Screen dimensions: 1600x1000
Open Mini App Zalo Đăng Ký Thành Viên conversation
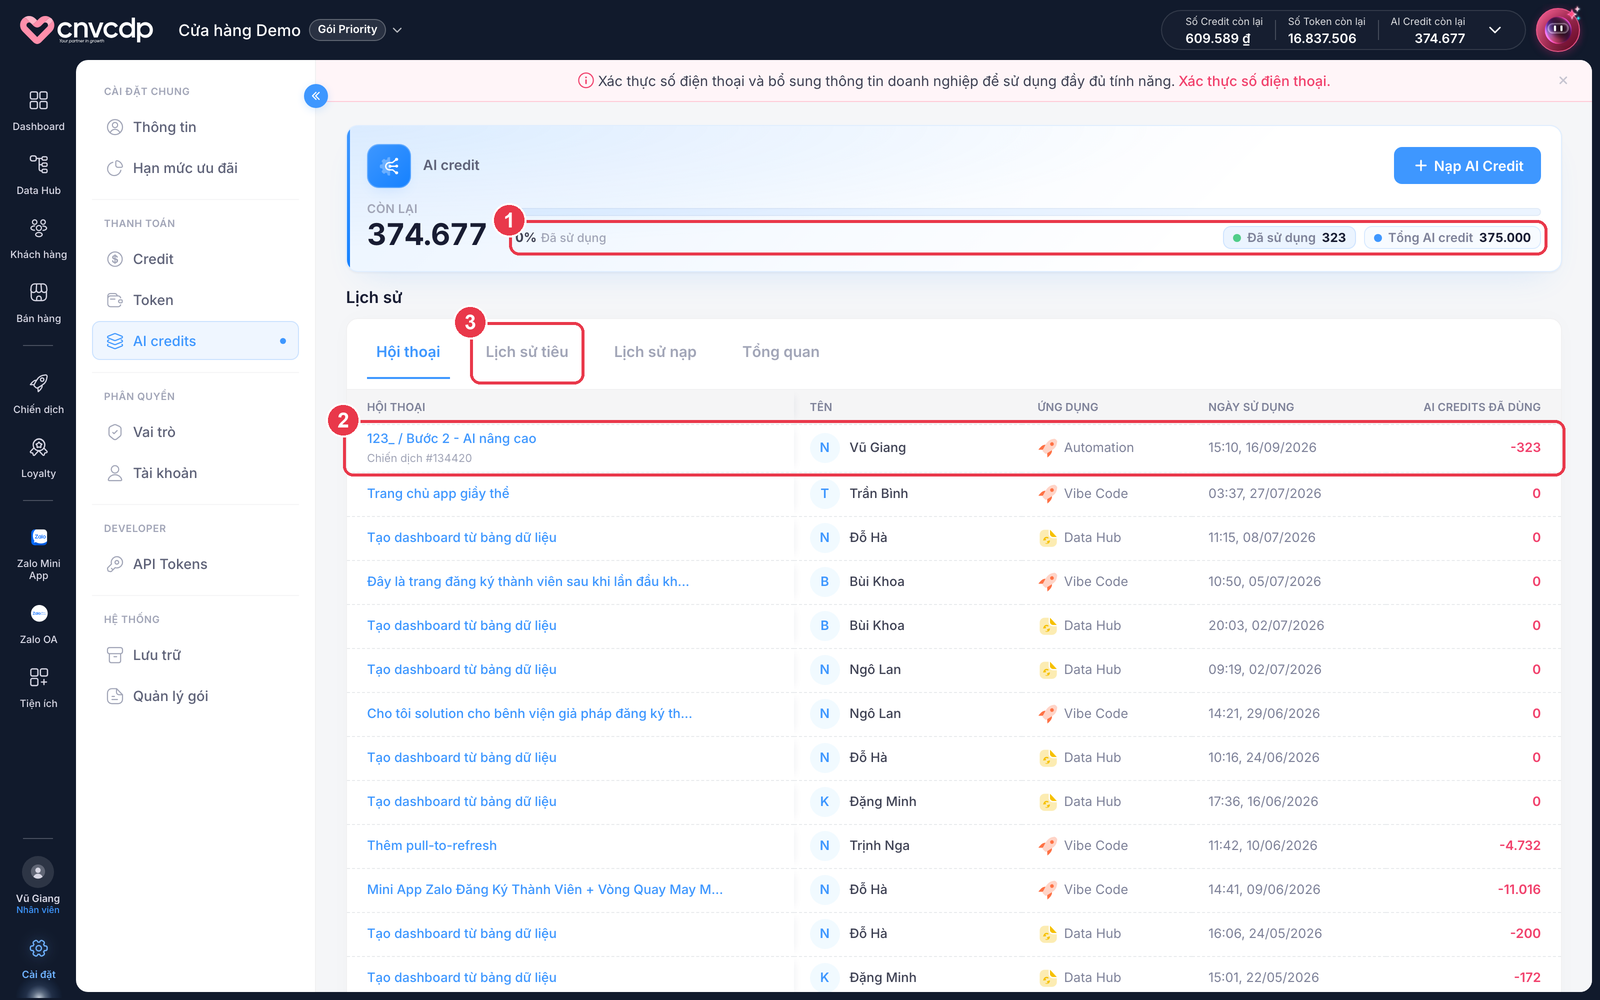545,889
